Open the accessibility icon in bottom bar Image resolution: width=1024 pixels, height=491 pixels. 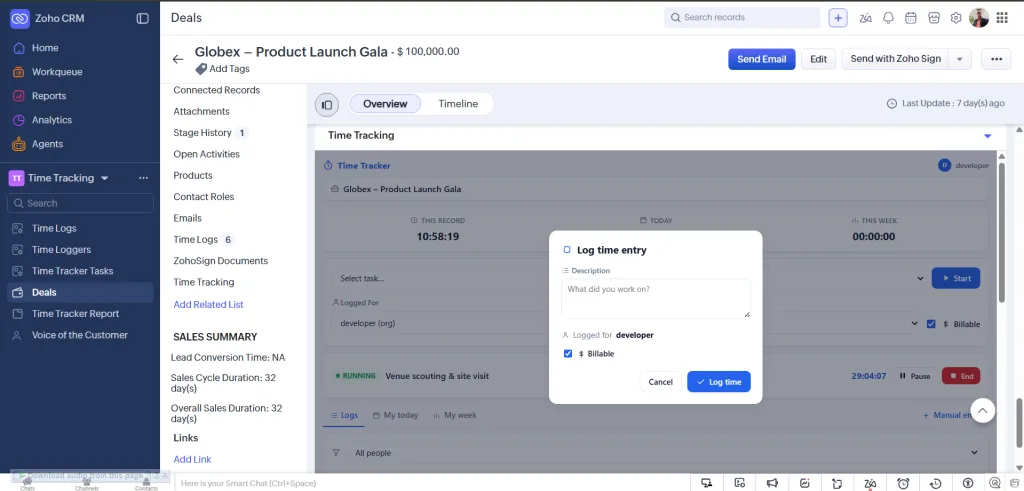coord(968,483)
